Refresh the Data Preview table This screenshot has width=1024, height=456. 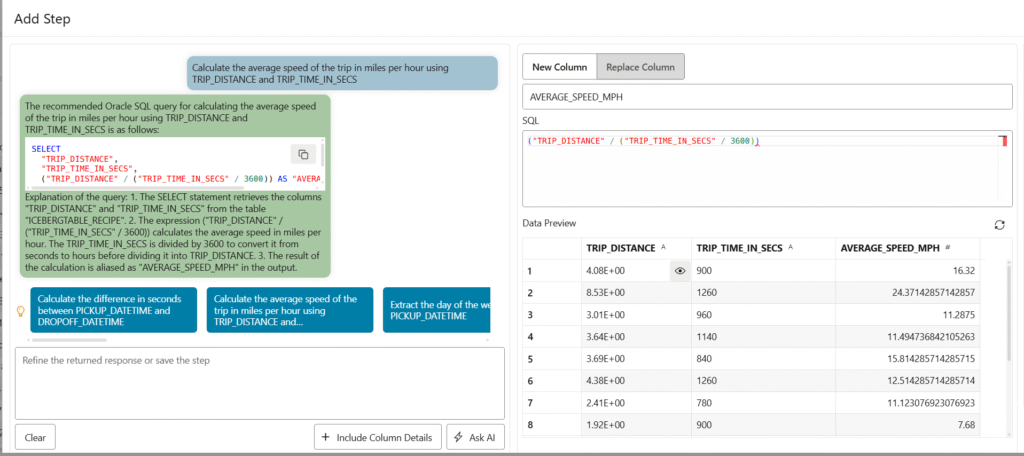pyautogui.click(x=998, y=225)
